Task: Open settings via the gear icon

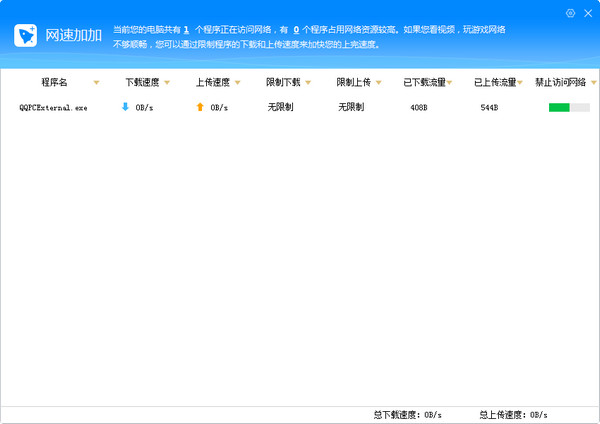Action: pos(571,13)
